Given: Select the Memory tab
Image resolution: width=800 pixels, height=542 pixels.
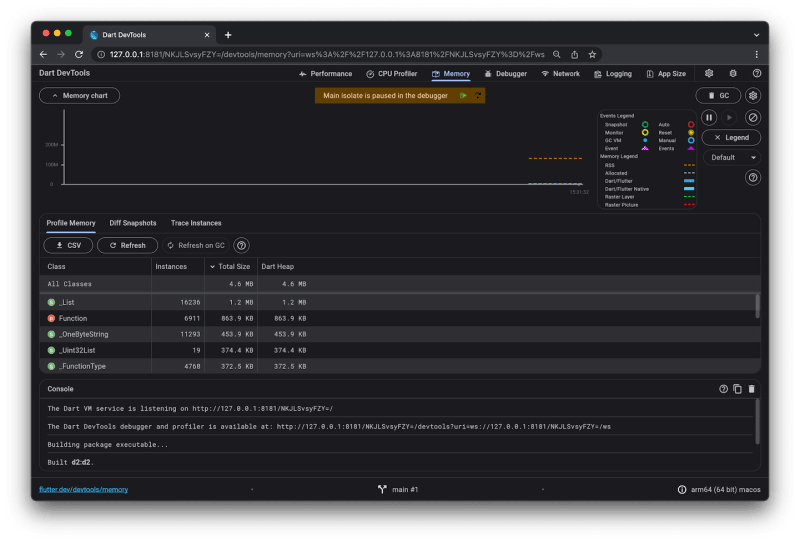Looking at the screenshot, I should point(451,73).
